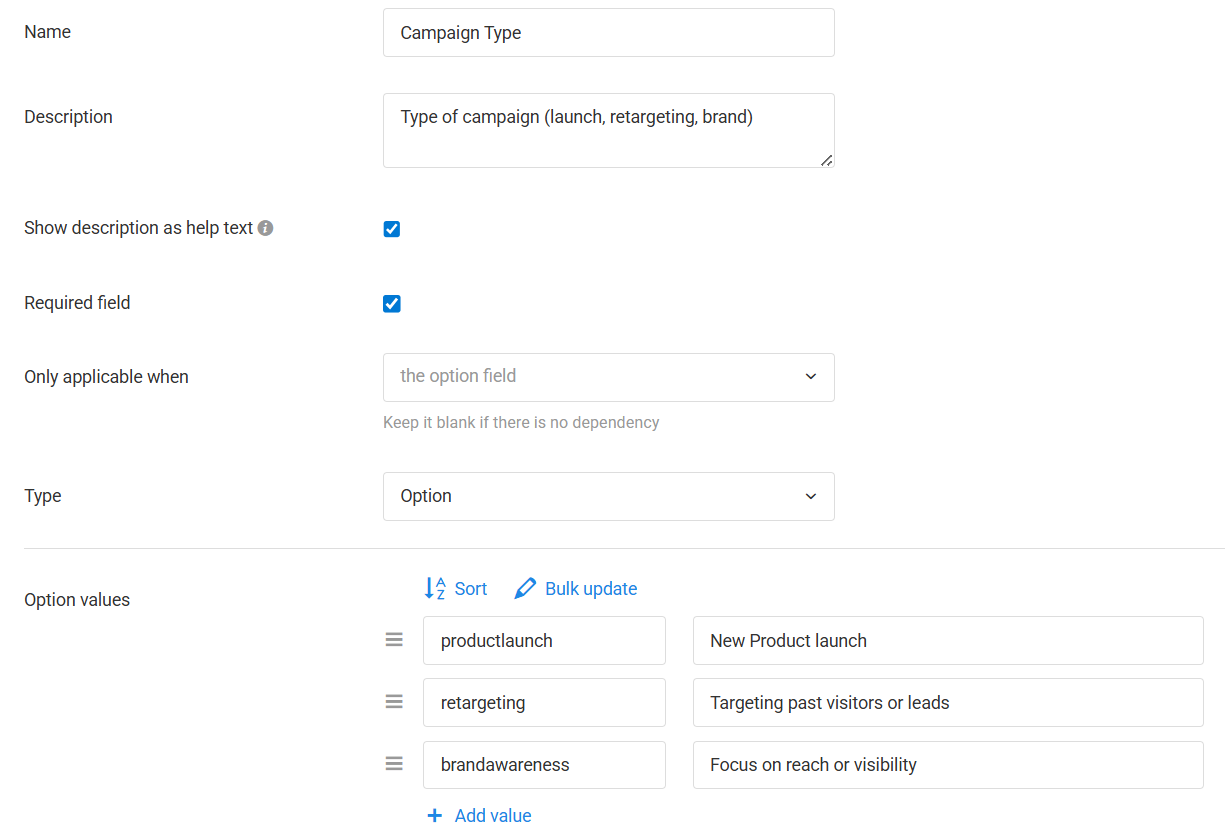1225x838 pixels.
Task: Grab the brandawareness row drag handle
Action: point(394,764)
